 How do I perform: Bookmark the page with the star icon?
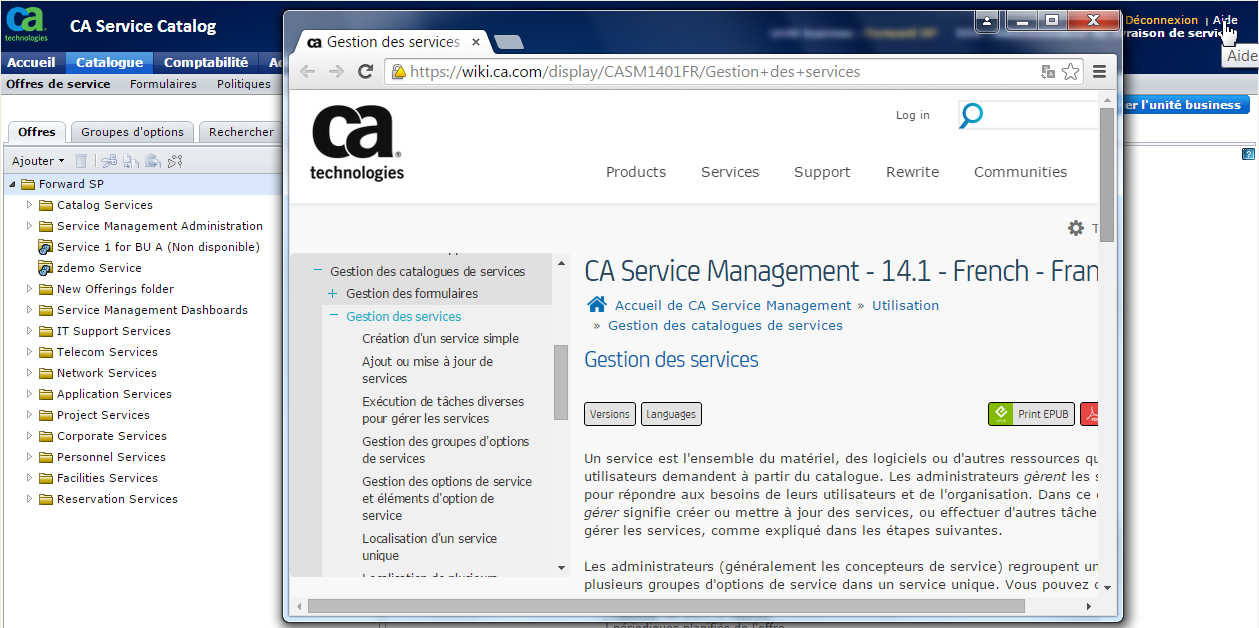1070,72
